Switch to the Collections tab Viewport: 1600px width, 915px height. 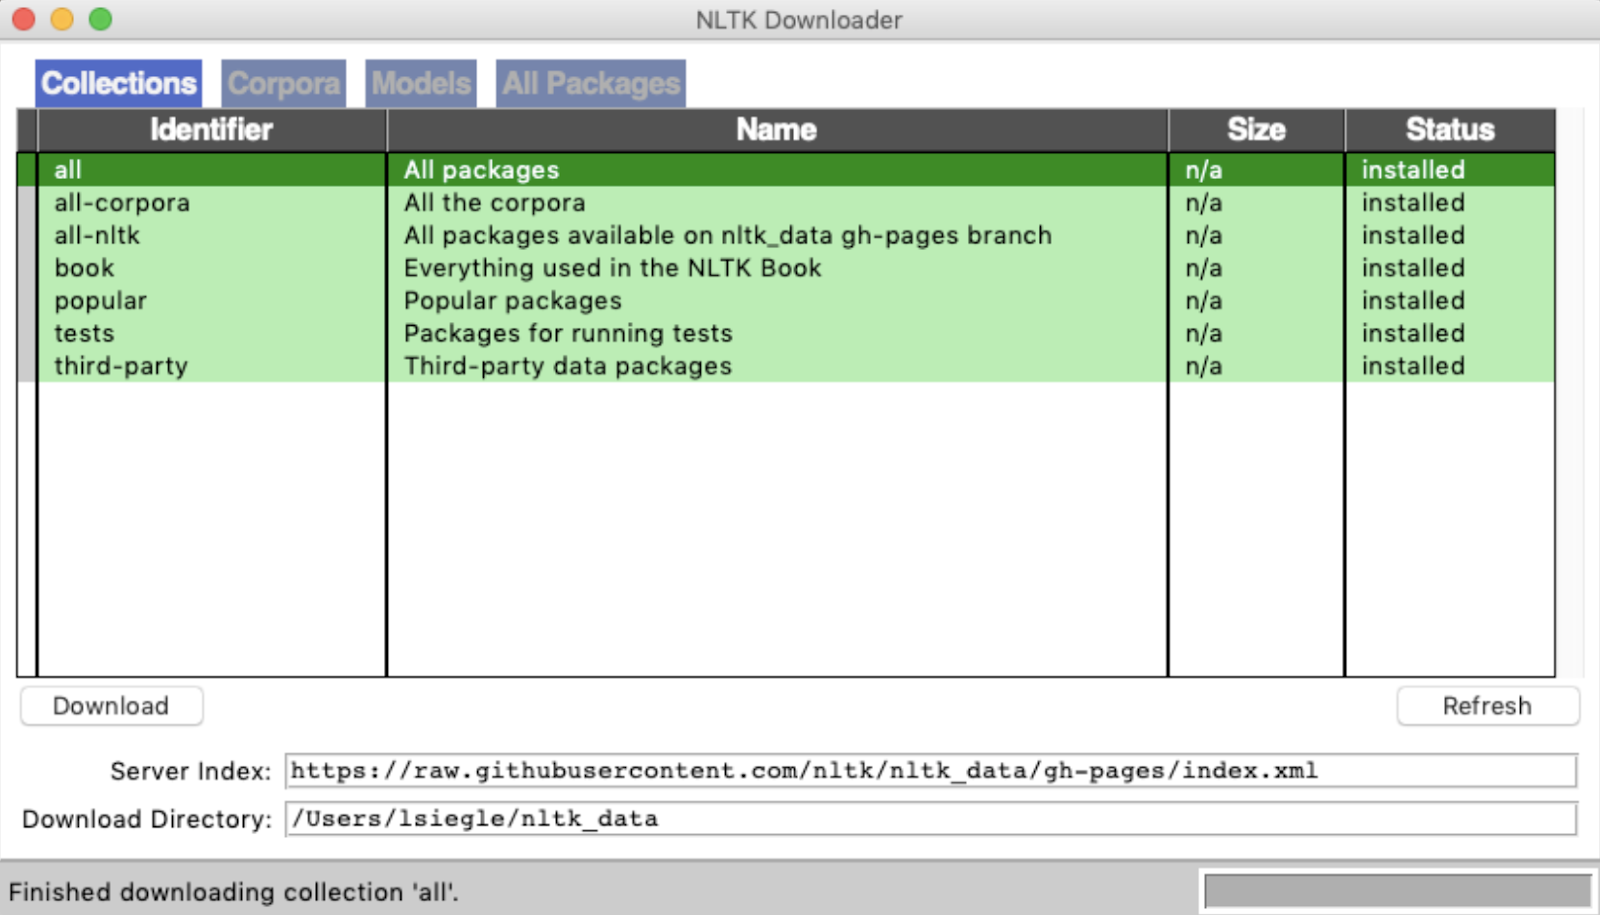(118, 83)
